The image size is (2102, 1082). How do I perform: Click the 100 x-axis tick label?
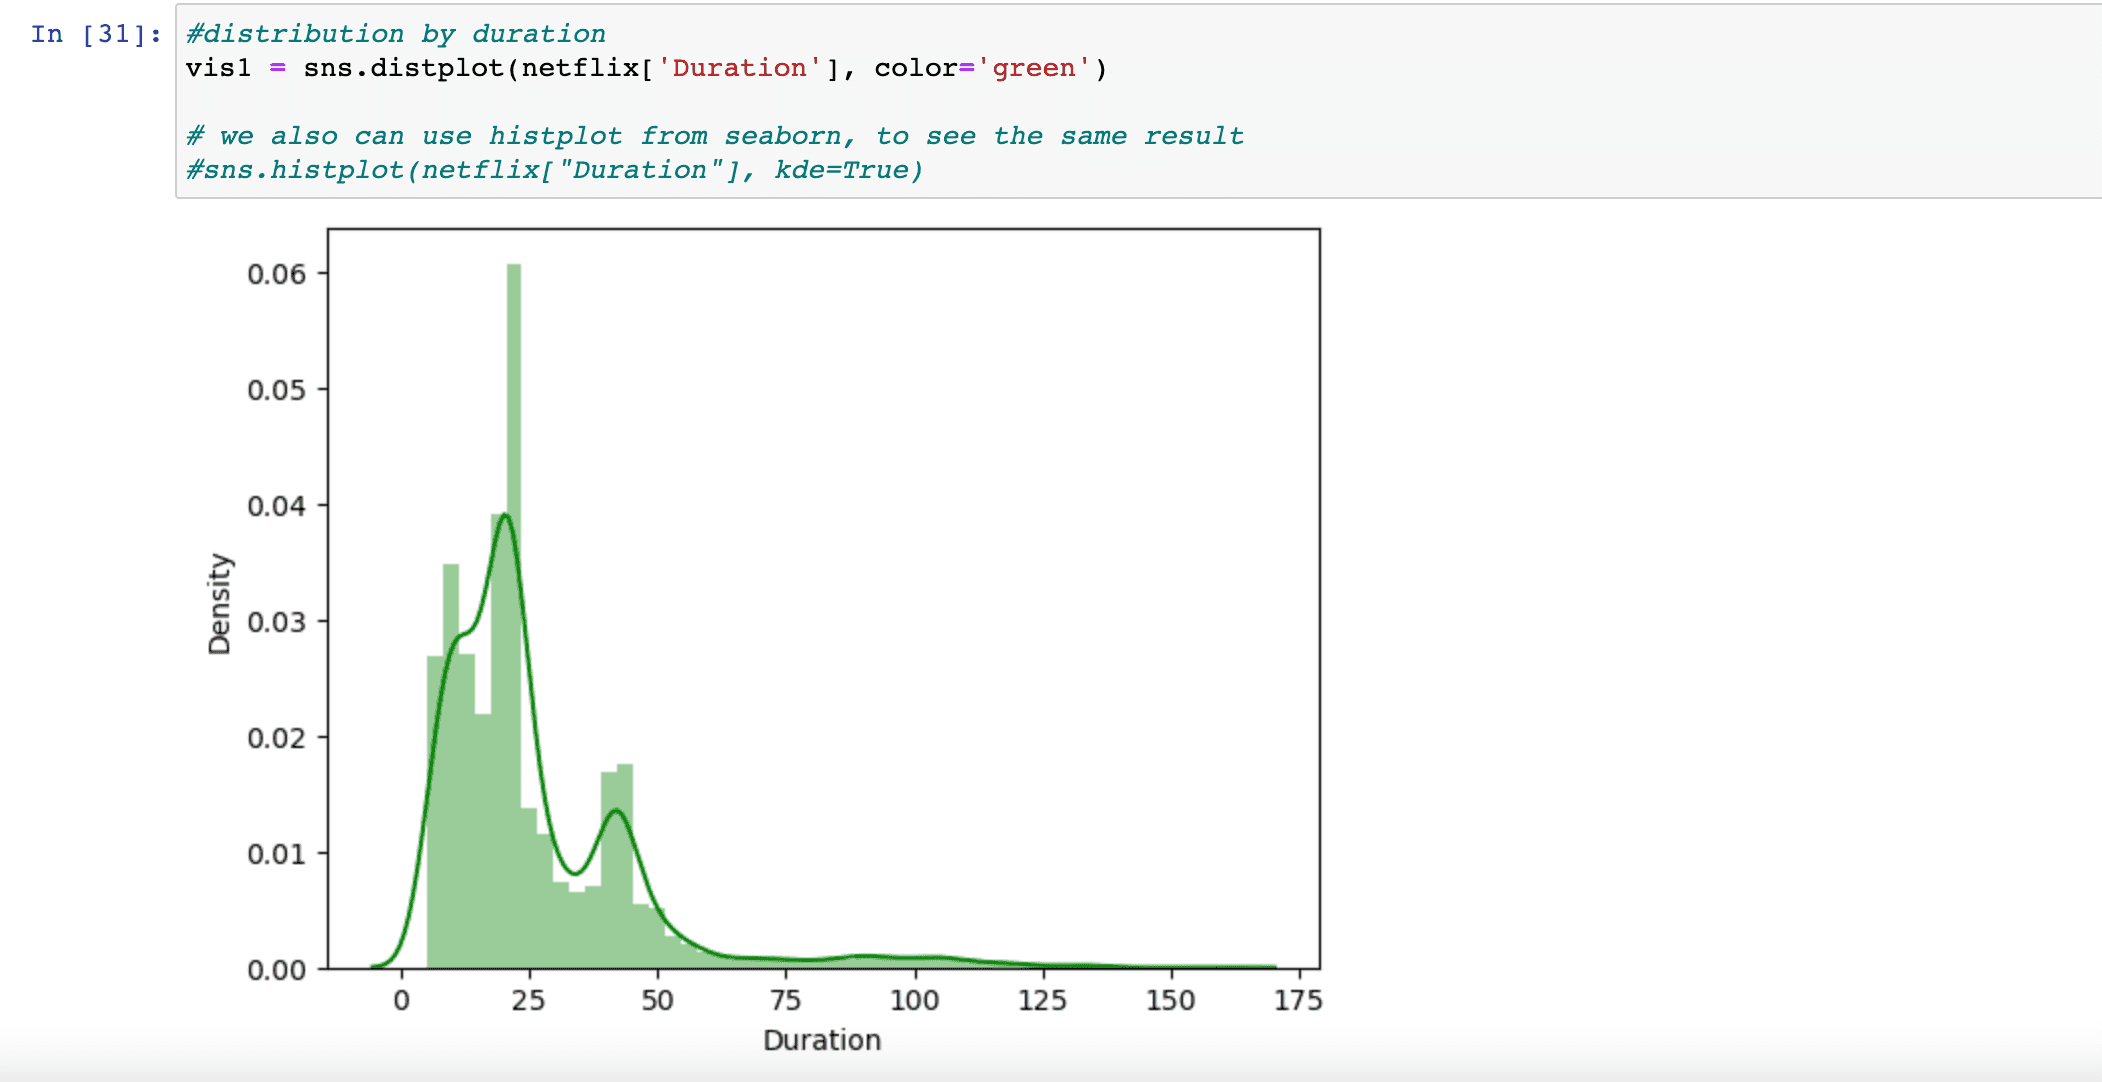tap(914, 1000)
